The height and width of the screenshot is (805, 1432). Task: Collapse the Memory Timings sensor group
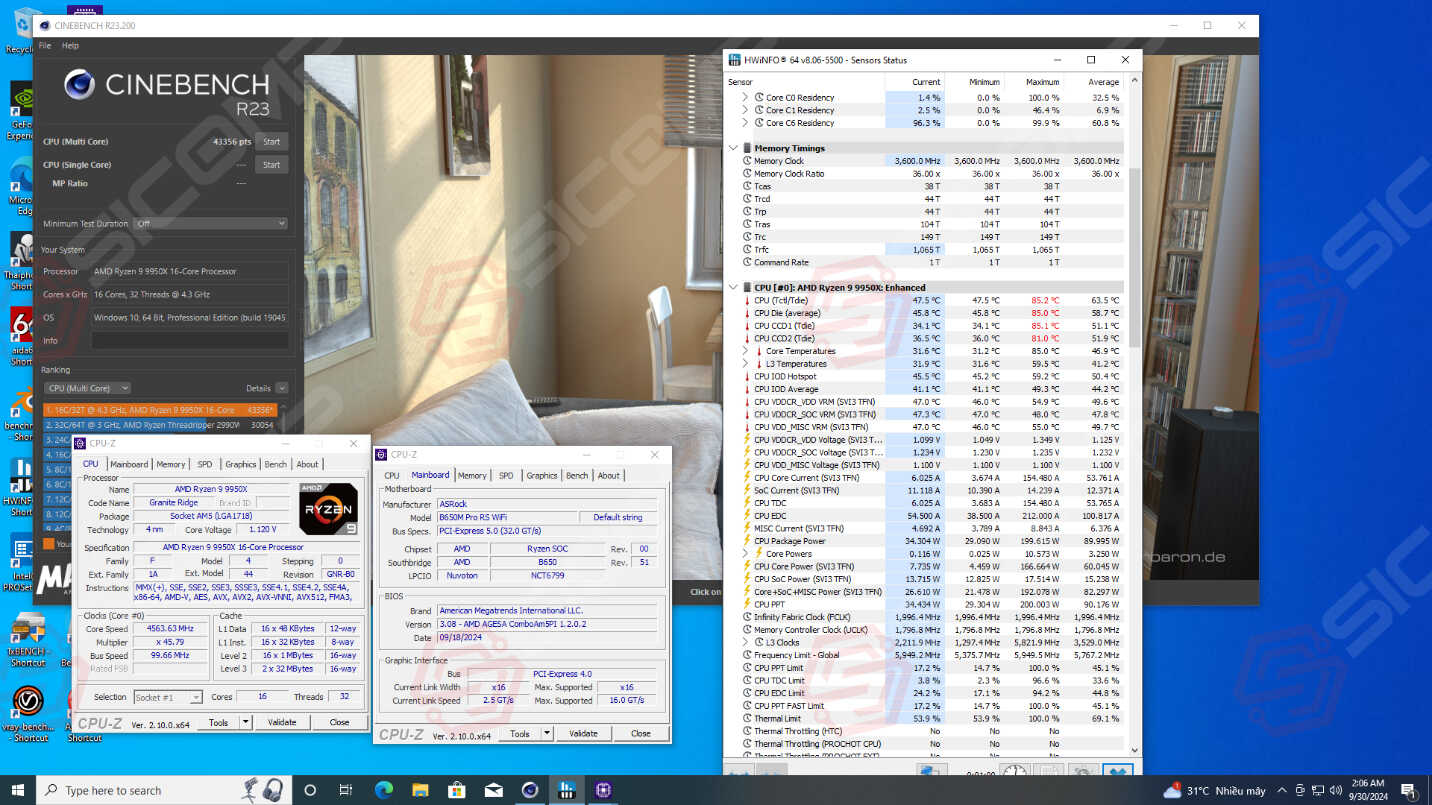click(x=734, y=148)
